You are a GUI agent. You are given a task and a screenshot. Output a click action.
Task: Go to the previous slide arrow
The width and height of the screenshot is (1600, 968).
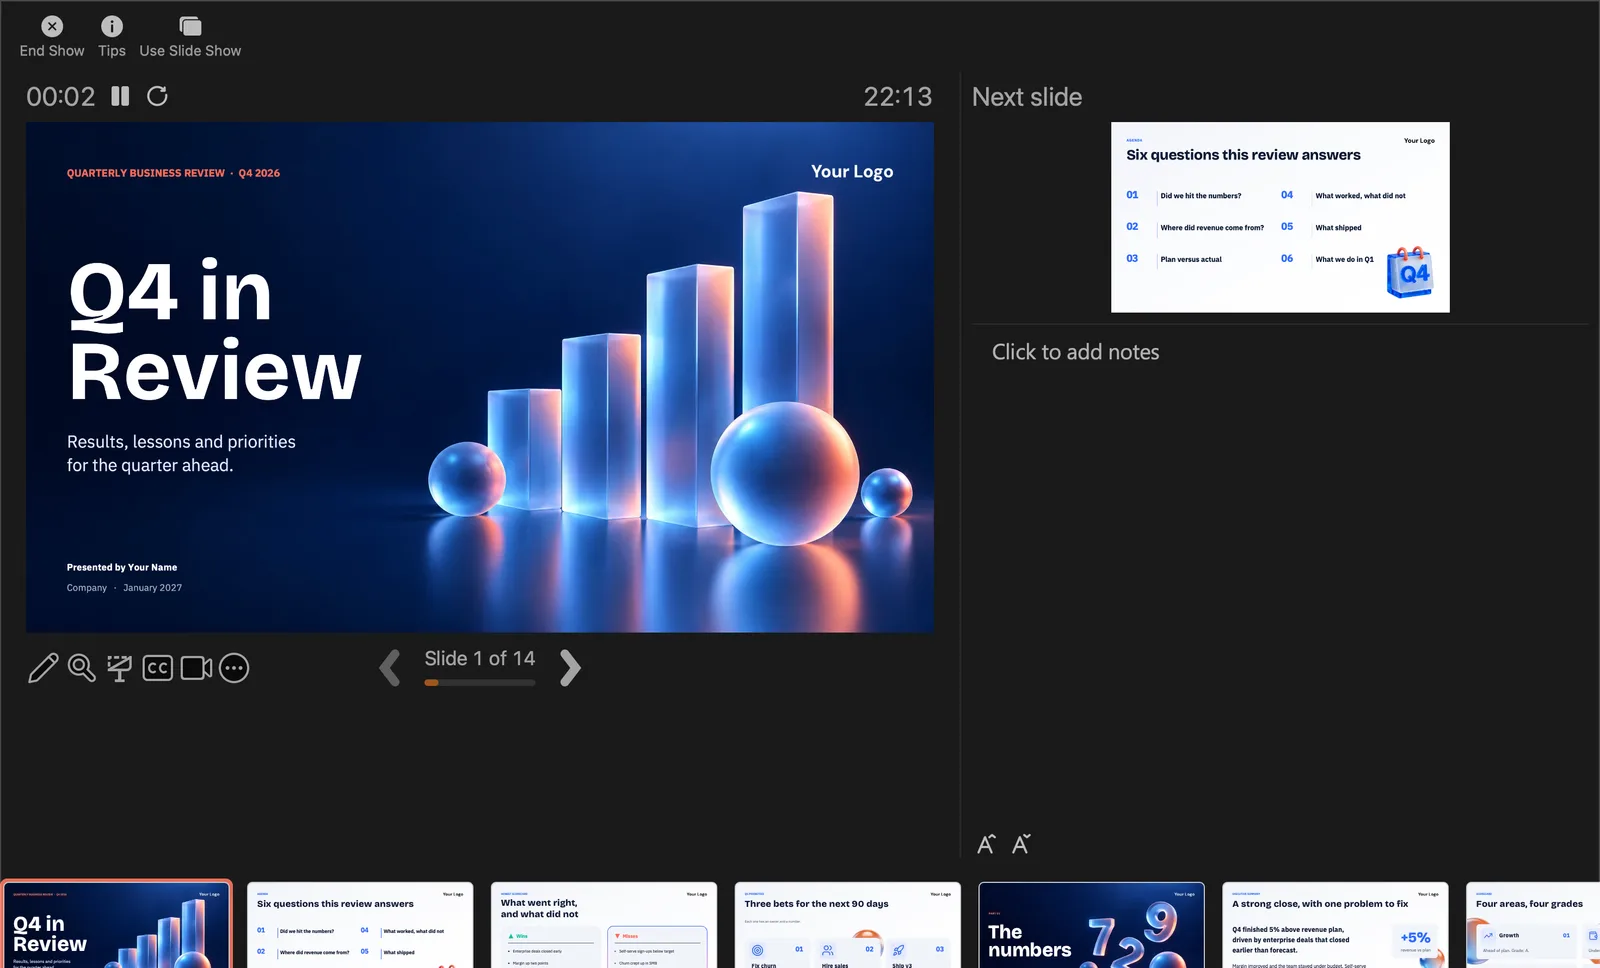tap(390, 667)
